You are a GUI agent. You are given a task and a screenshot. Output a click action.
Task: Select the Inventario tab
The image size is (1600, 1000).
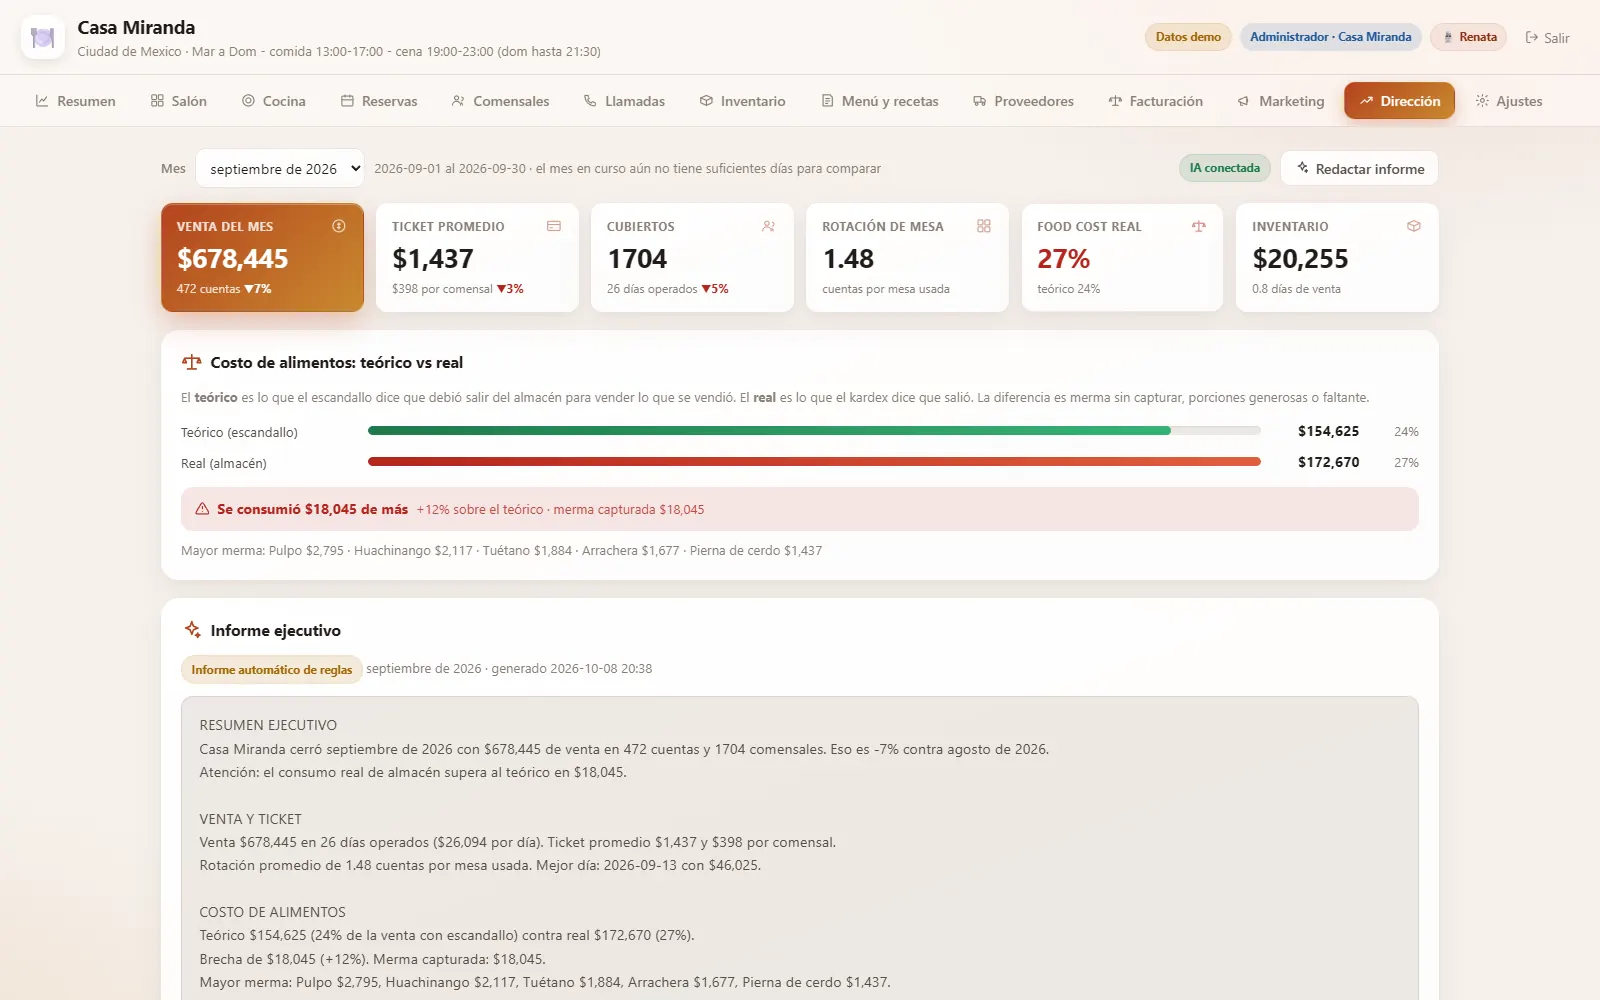click(742, 101)
